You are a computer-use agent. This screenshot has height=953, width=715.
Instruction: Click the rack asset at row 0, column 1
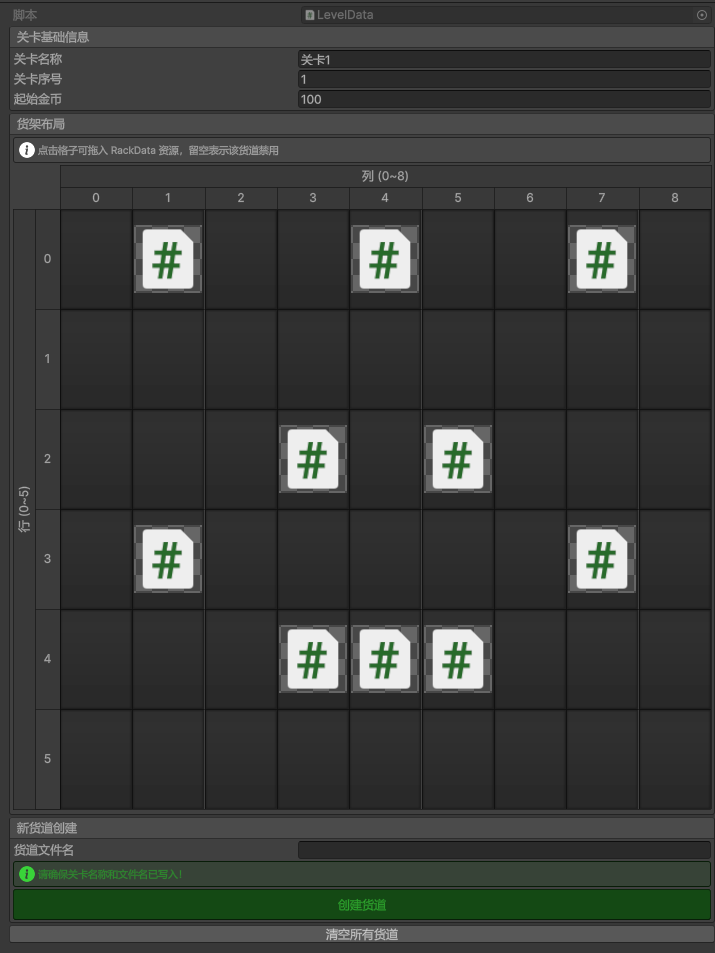pos(168,259)
